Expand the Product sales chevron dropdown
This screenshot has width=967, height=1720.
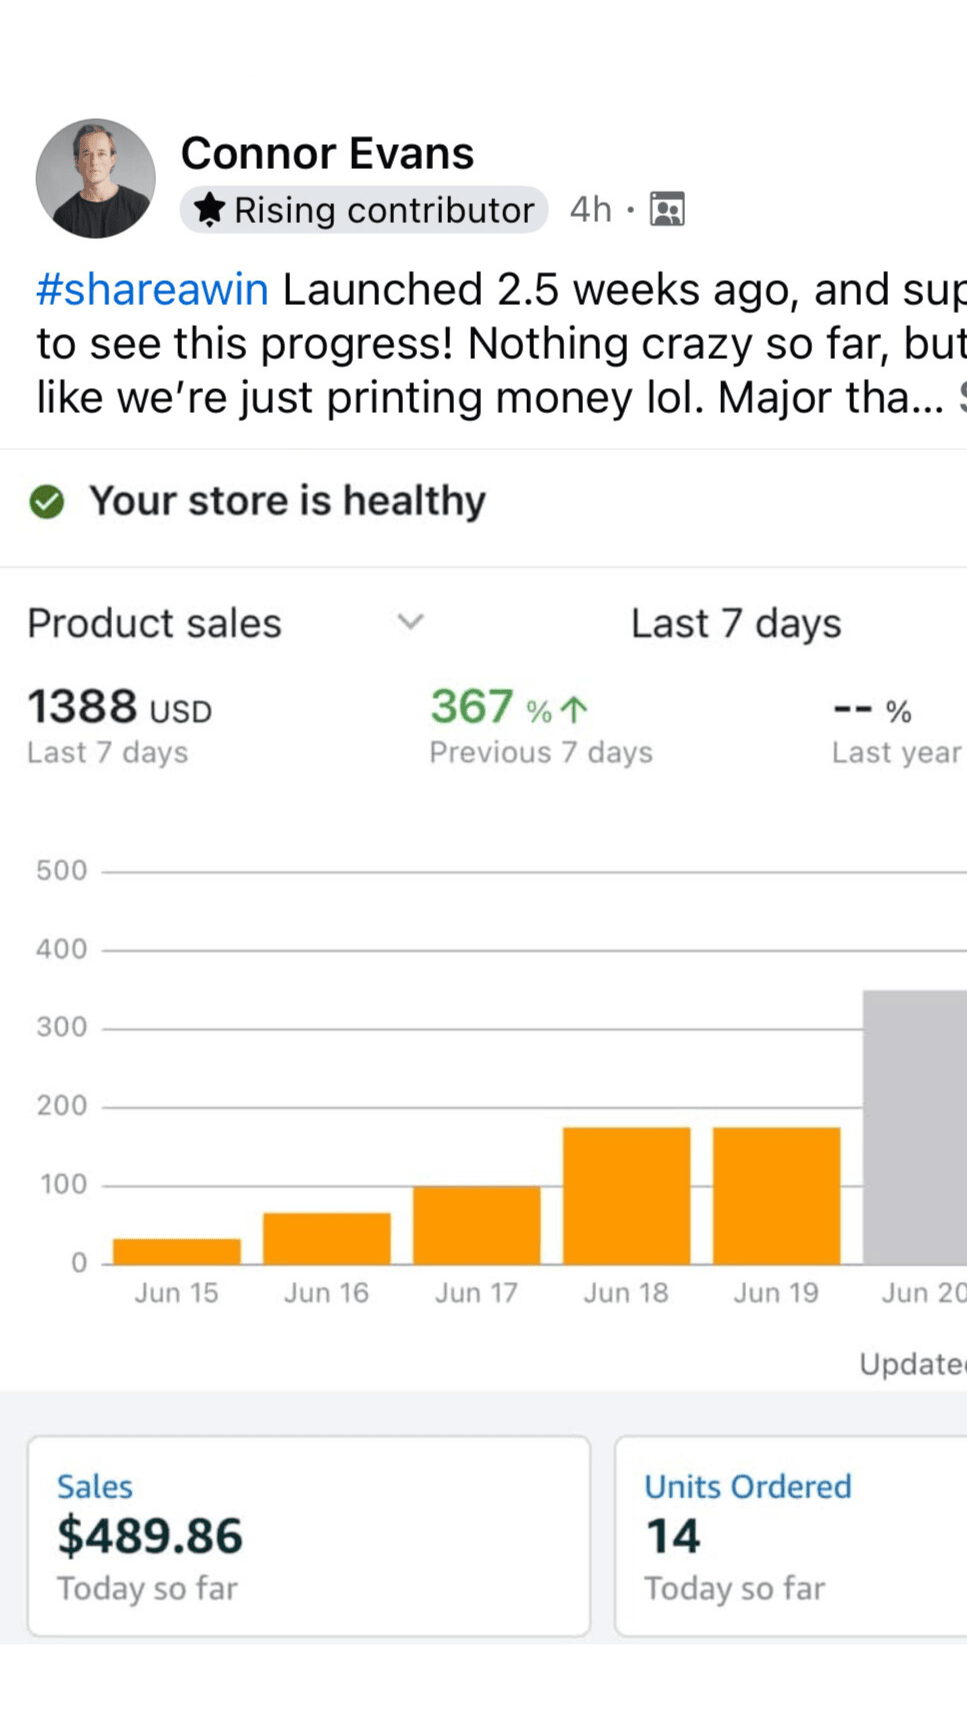click(410, 622)
